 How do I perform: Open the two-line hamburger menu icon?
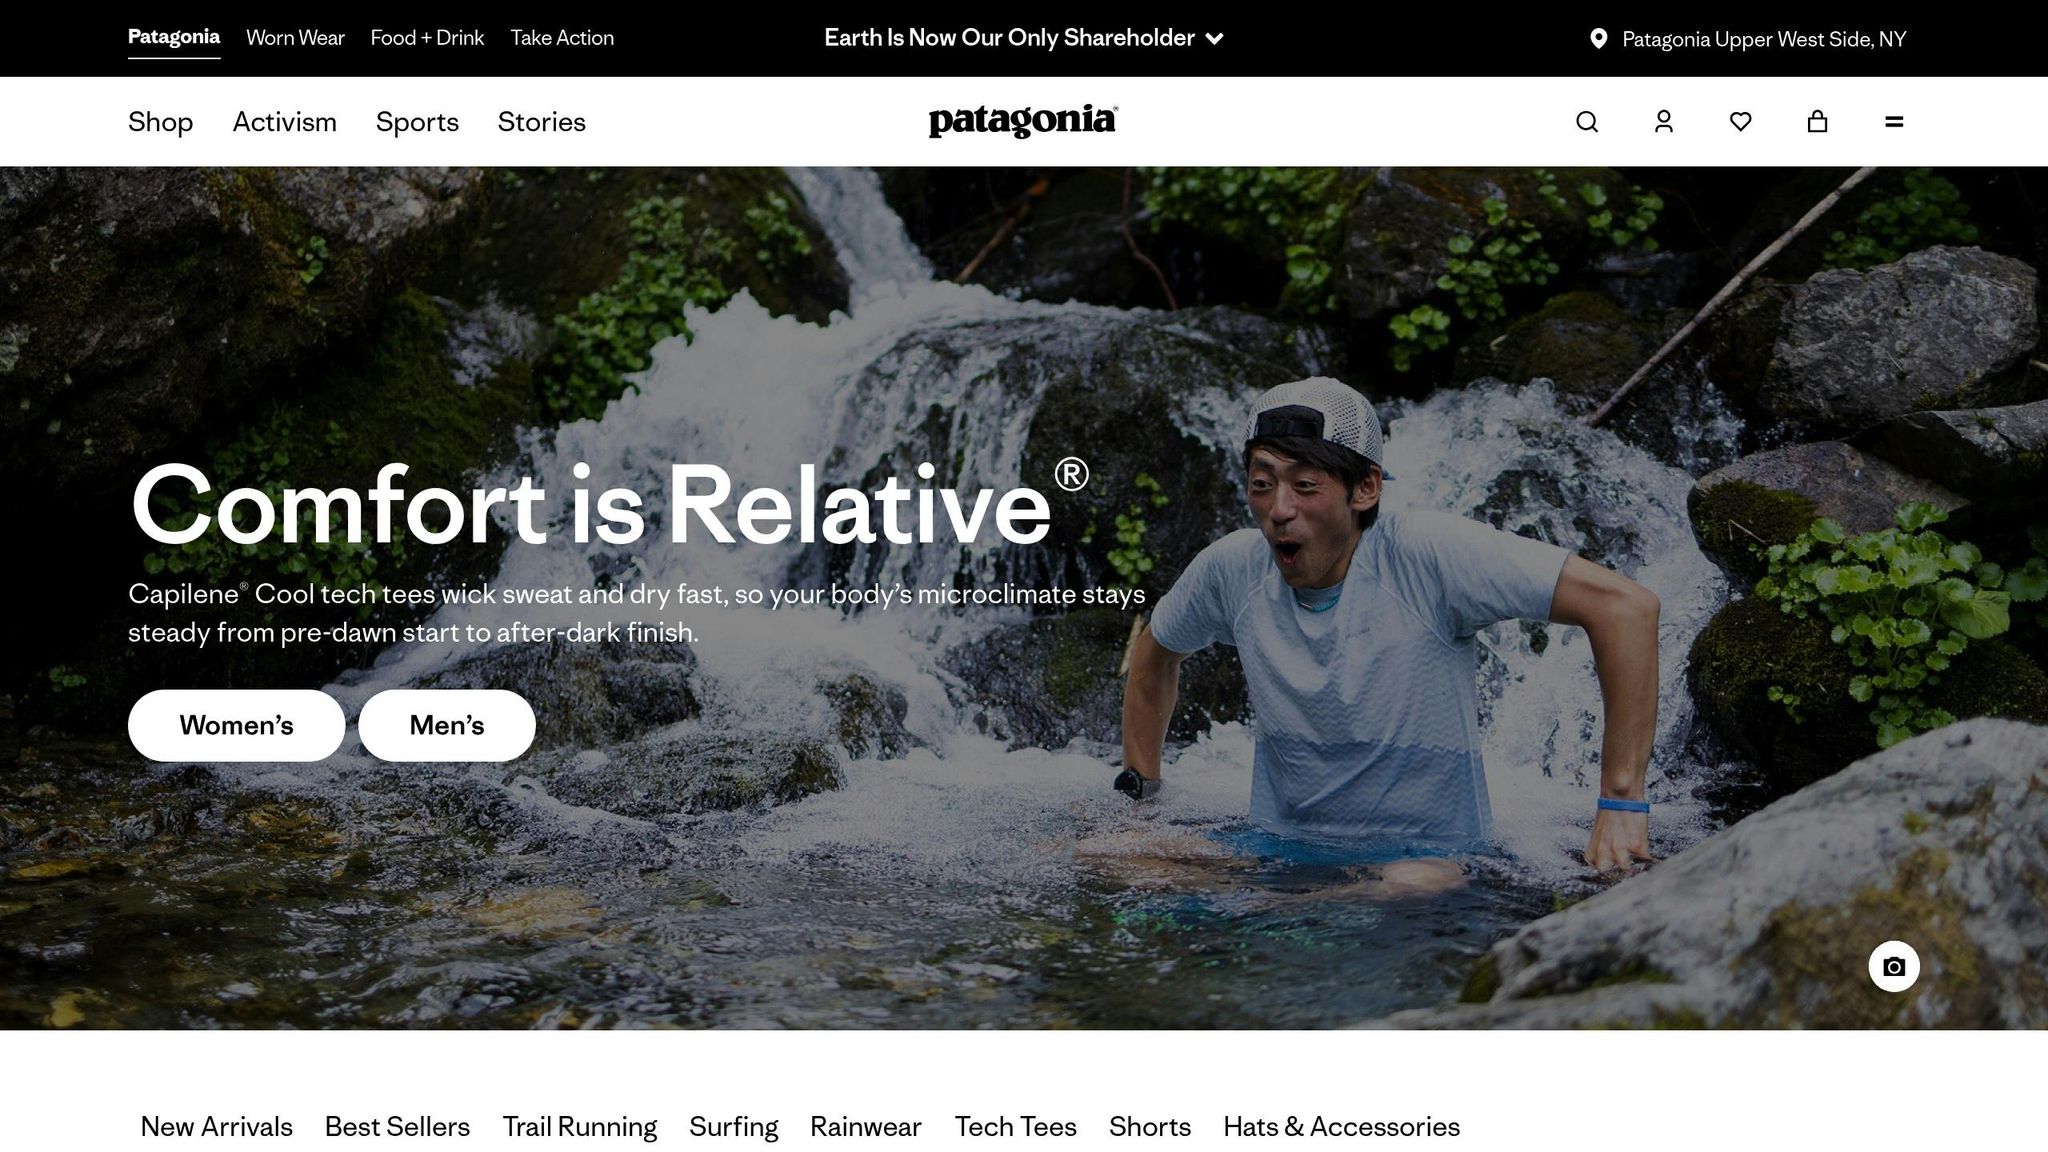click(x=1894, y=122)
